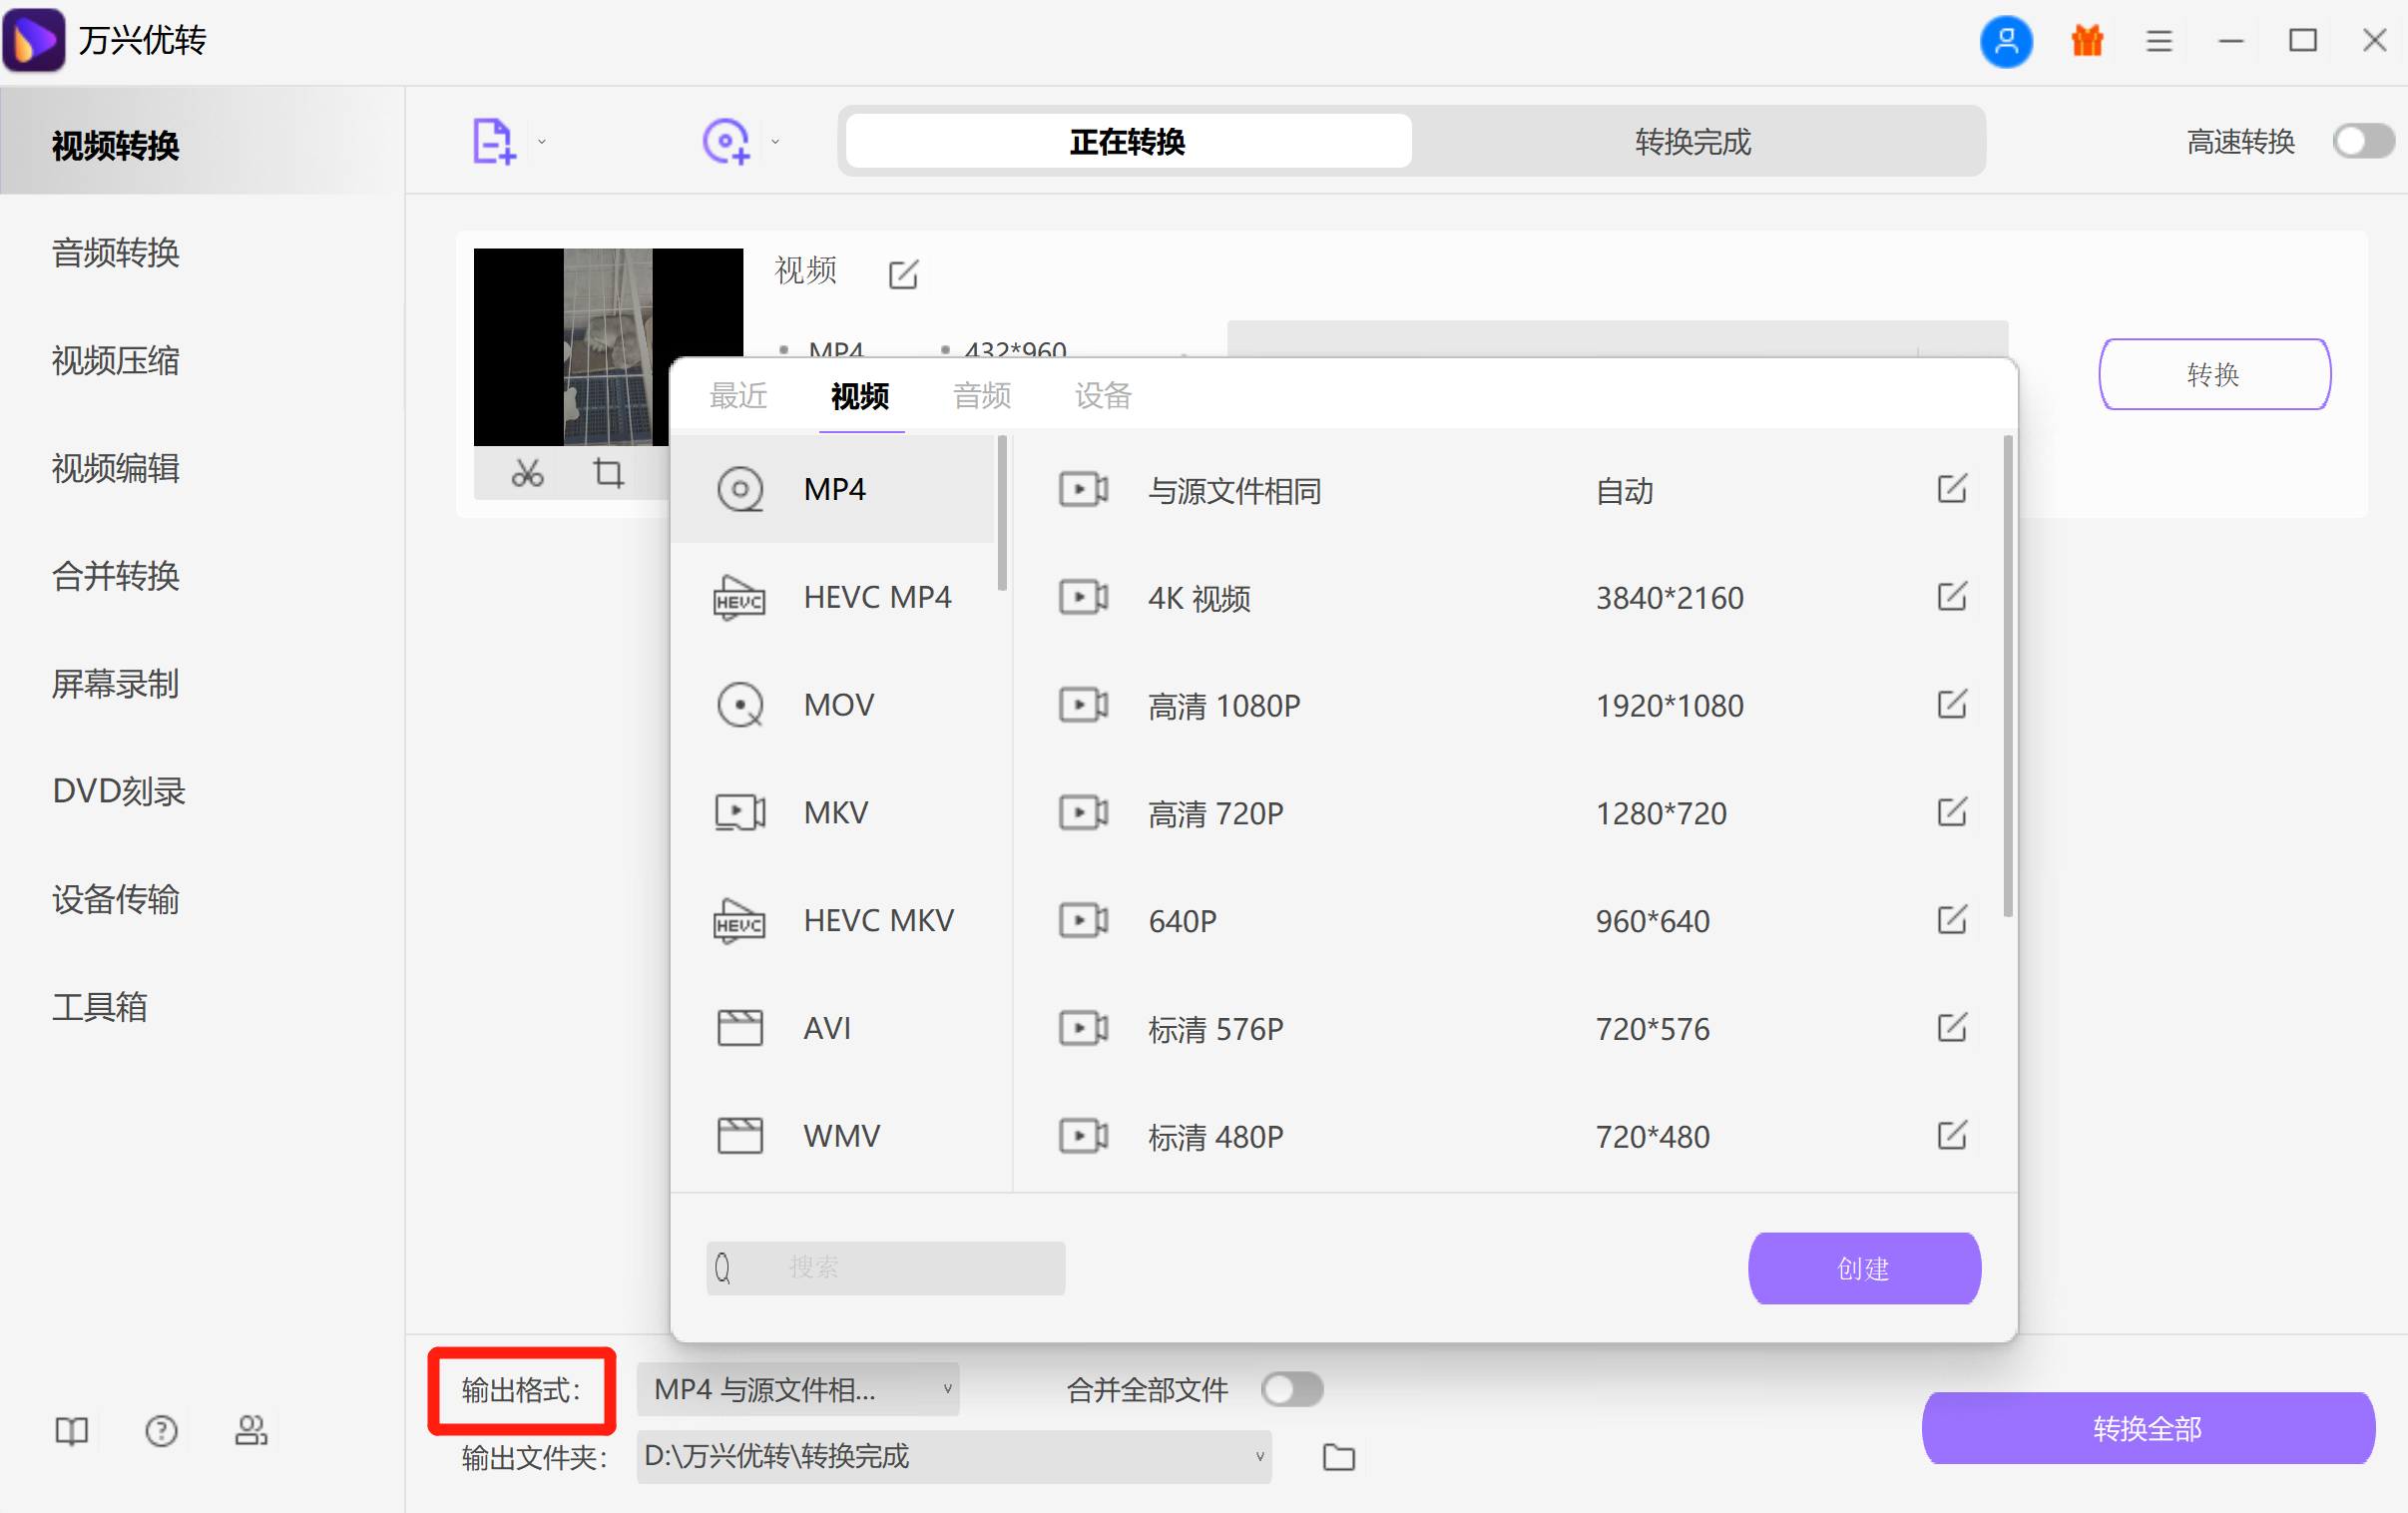The width and height of the screenshot is (2408, 1513).
Task: Switch to the 转换完成 tab
Action: click(x=1692, y=141)
